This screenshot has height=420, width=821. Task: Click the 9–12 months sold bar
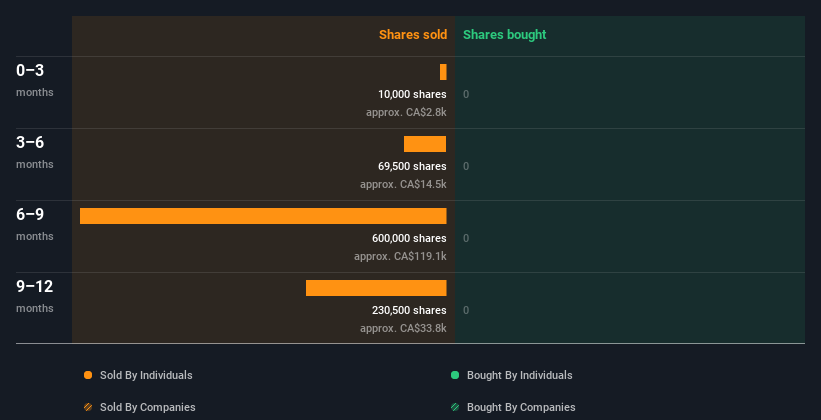pyautogui.click(x=376, y=288)
